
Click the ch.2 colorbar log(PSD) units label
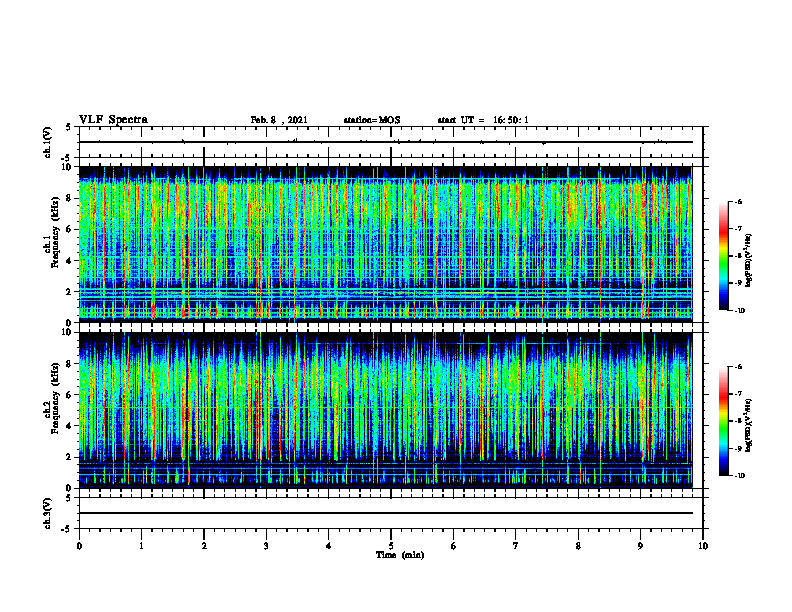[x=750, y=426]
